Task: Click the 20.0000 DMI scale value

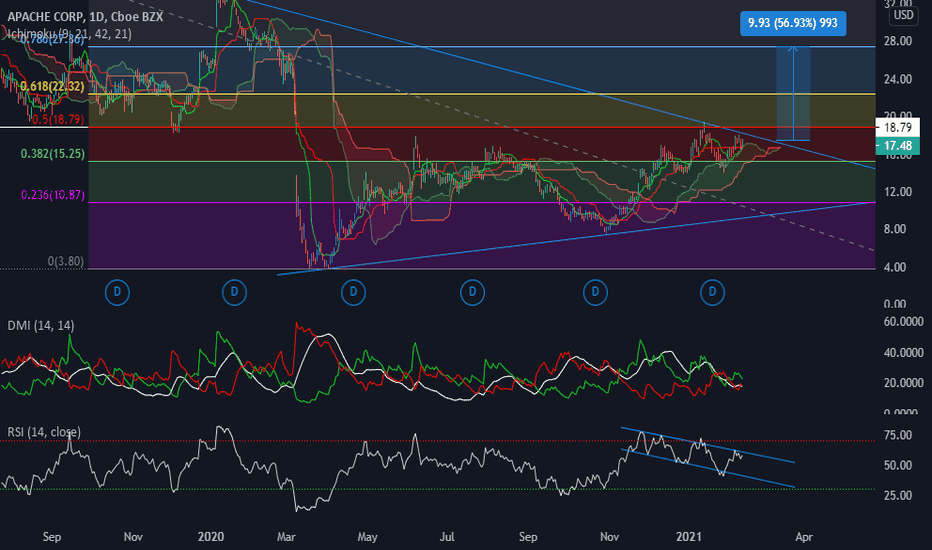Action: click(903, 383)
